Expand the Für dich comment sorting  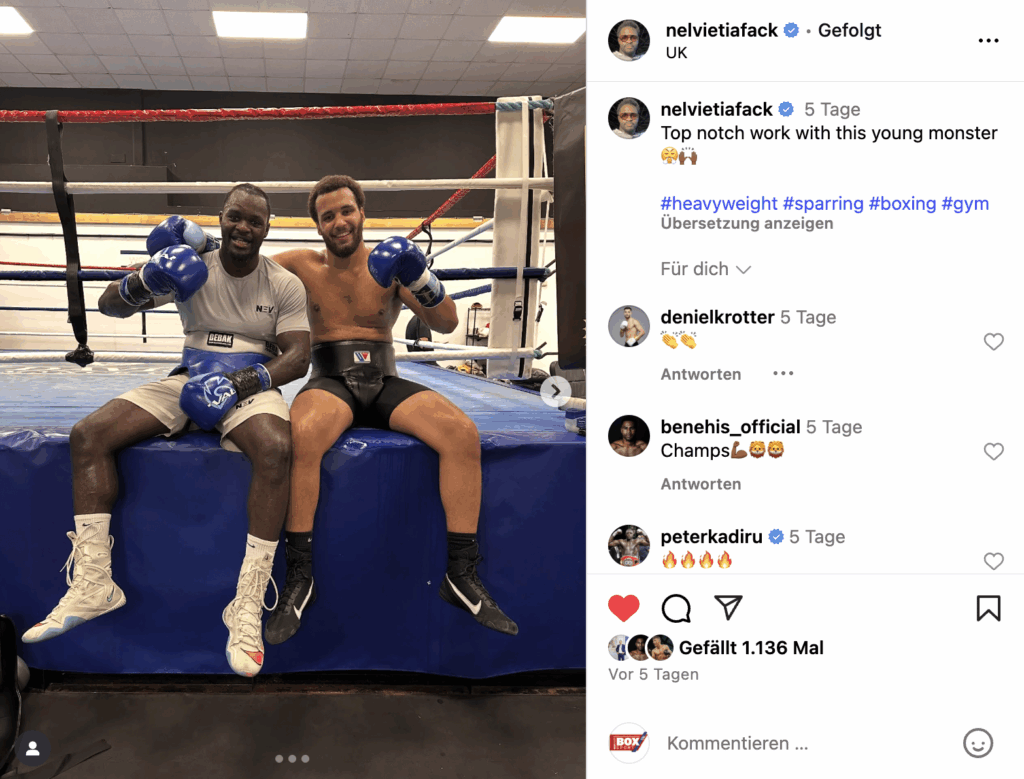point(705,269)
